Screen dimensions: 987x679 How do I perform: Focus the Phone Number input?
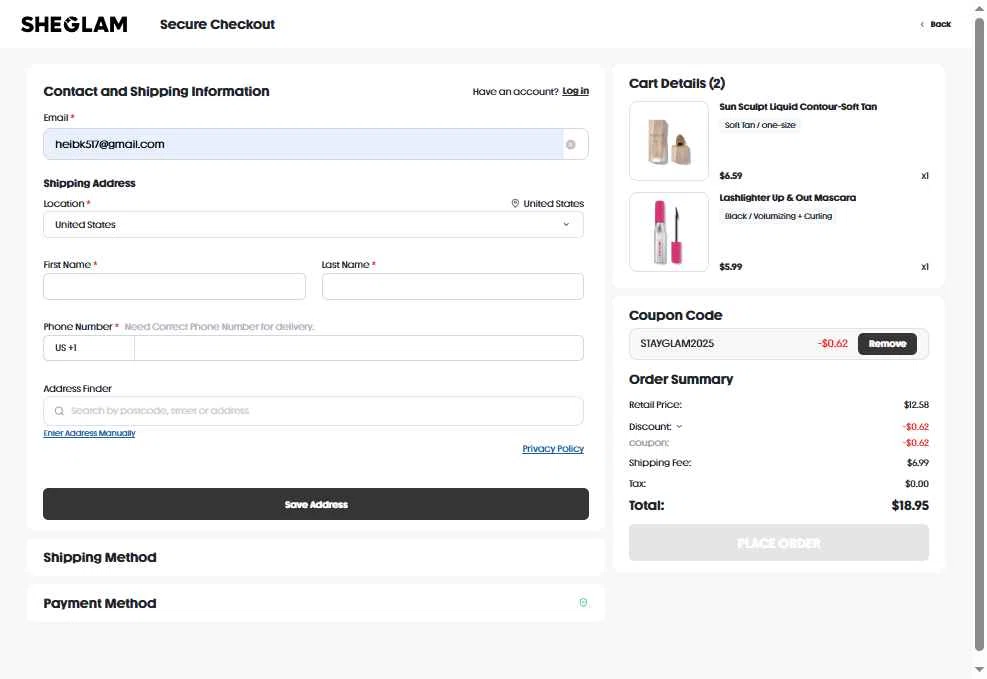click(x=359, y=348)
